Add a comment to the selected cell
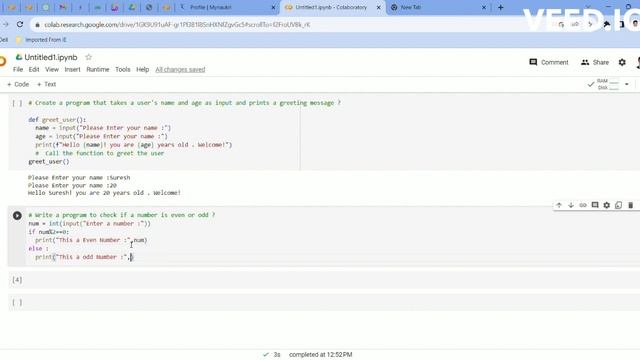 595,205
